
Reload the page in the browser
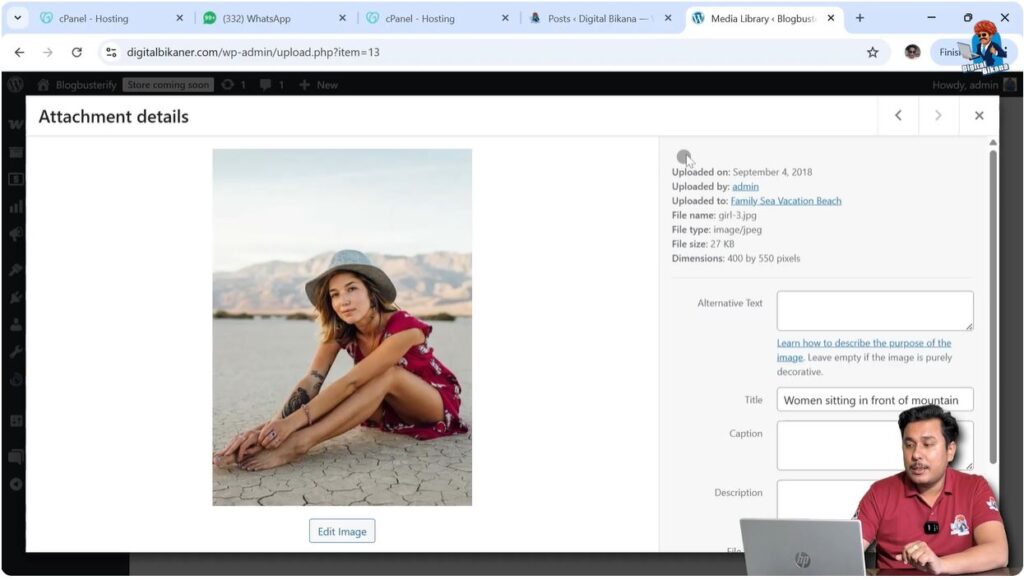coord(77,52)
